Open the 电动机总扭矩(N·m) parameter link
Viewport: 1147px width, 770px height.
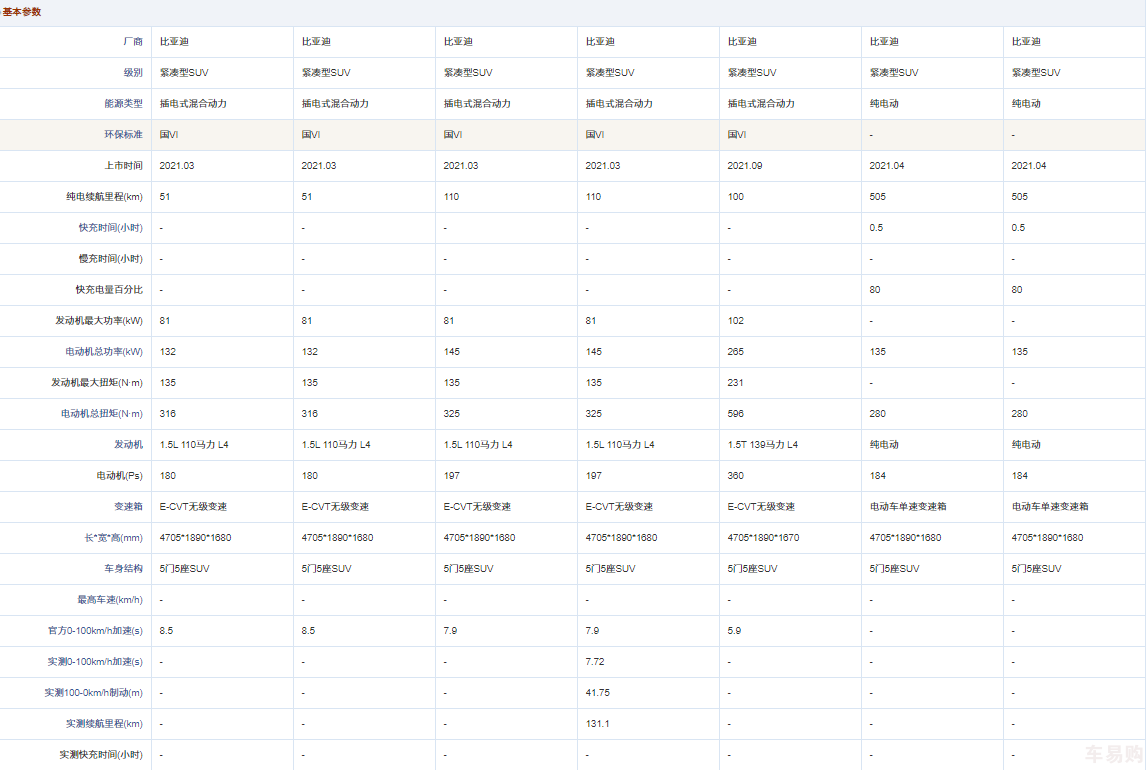click(102, 414)
